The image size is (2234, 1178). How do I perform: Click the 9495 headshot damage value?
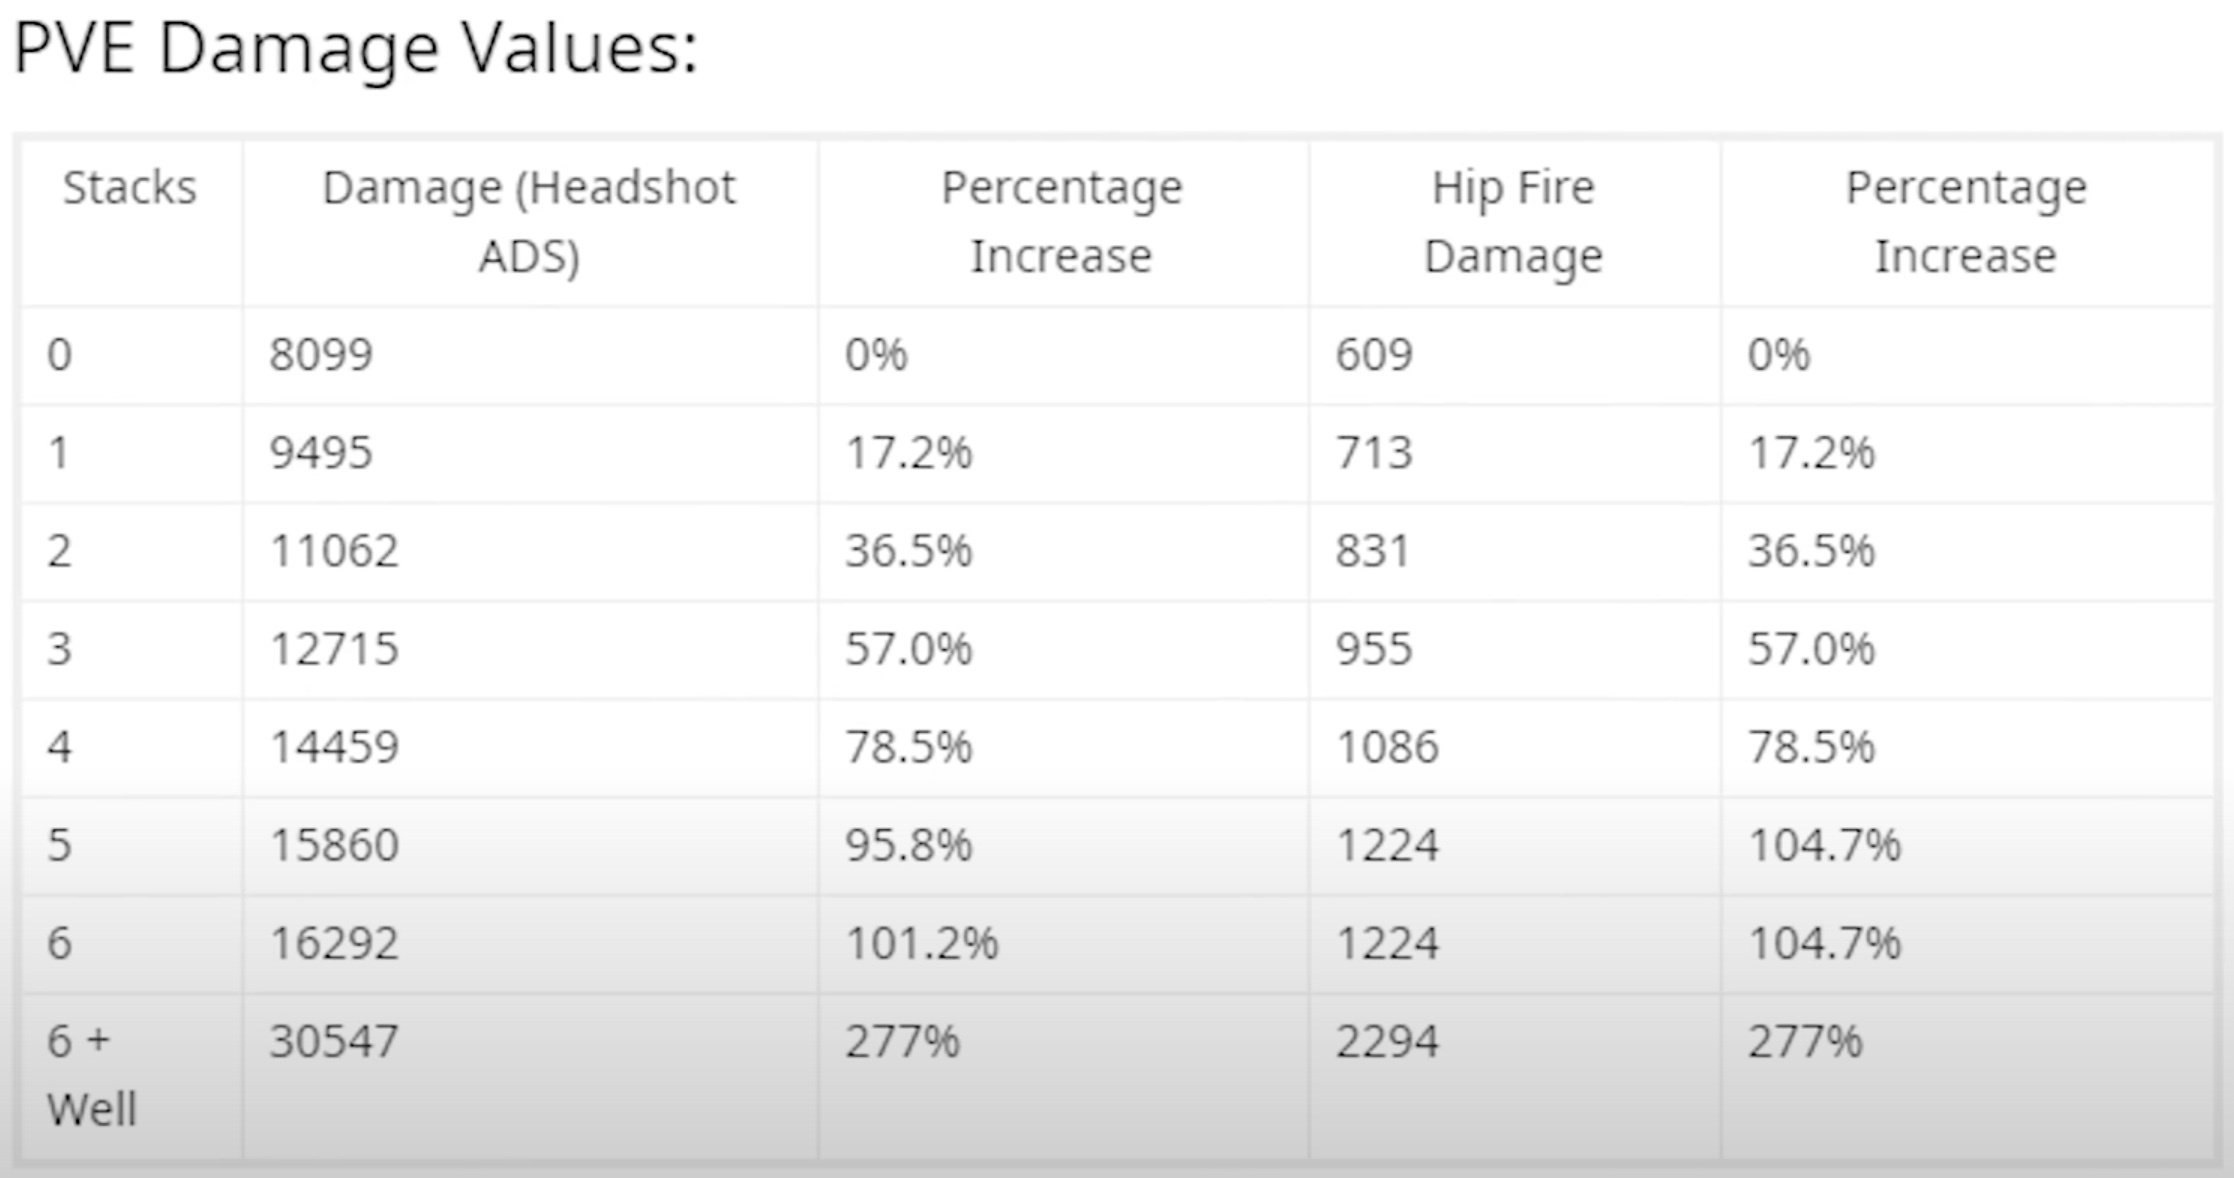(321, 453)
